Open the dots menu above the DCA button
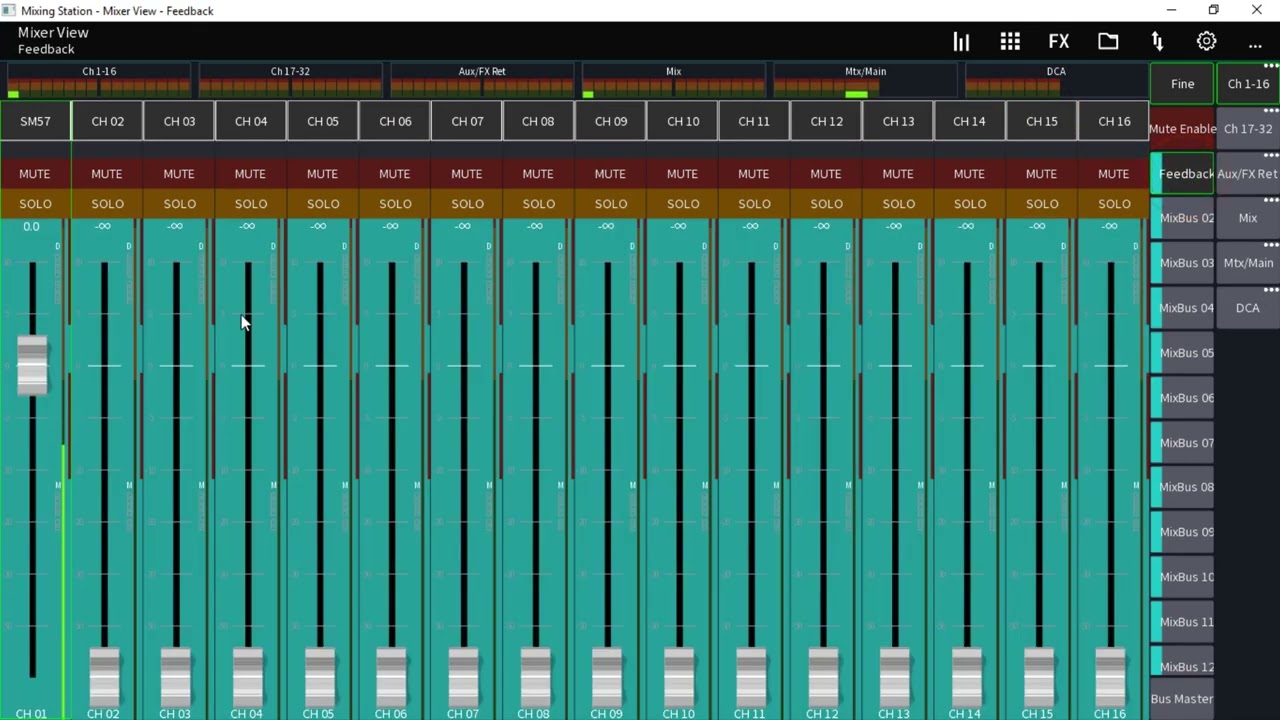 pos(1270,289)
